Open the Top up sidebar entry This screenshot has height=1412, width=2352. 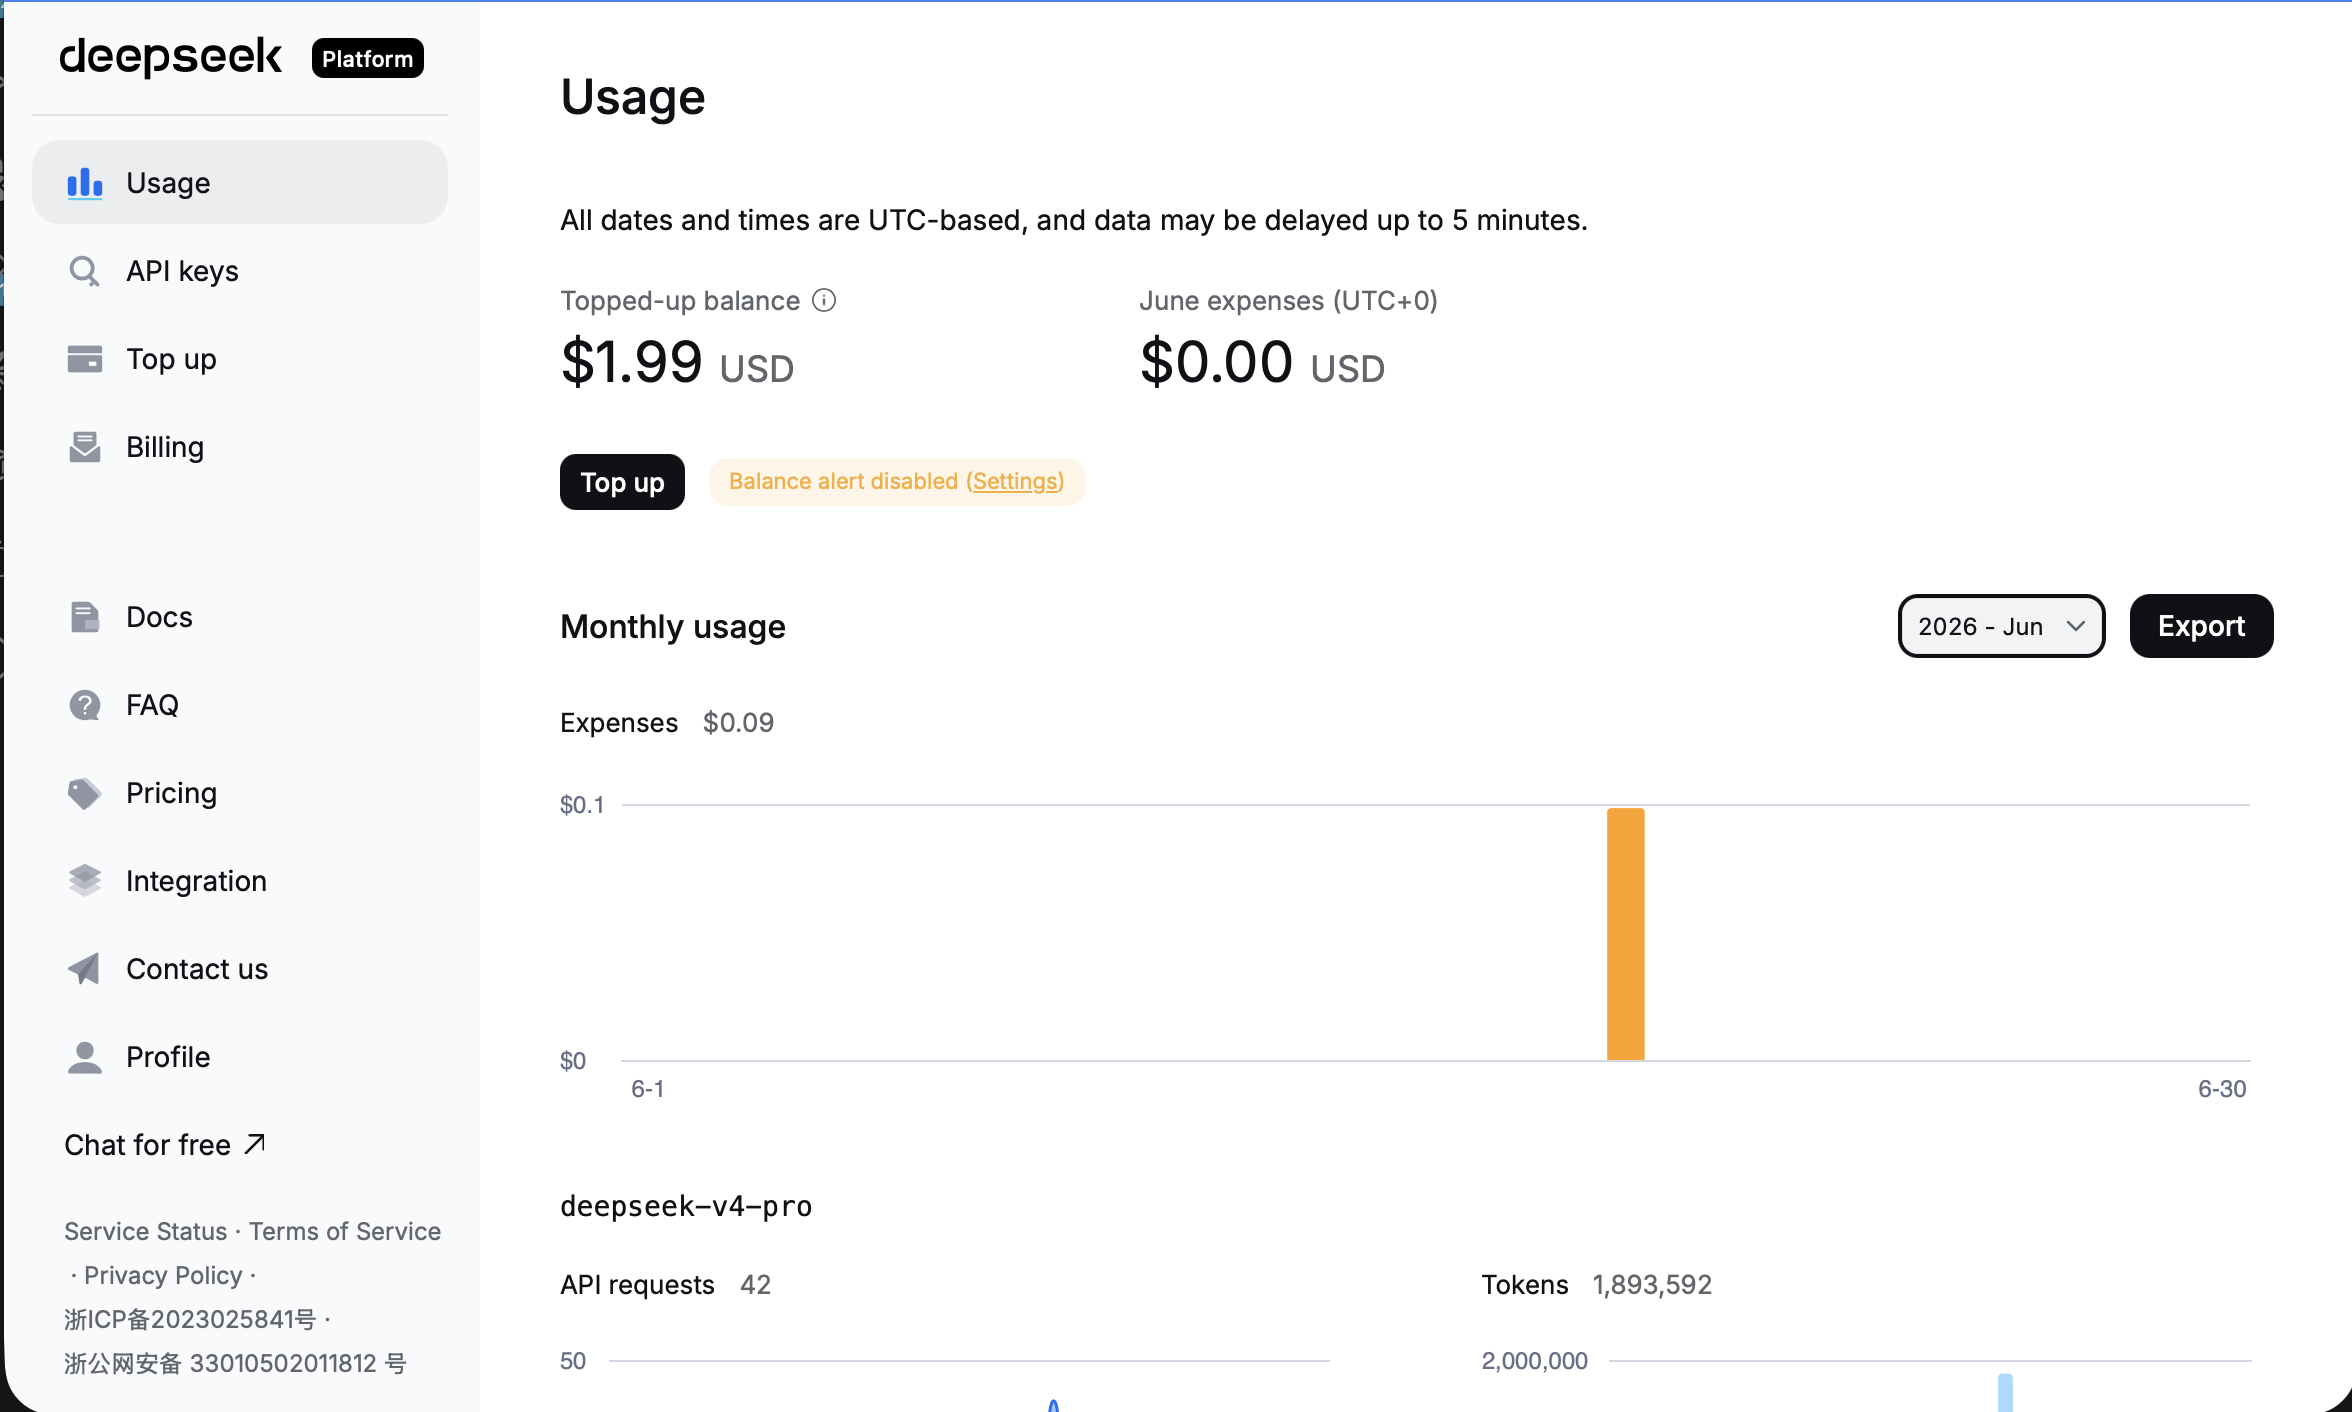(240, 359)
